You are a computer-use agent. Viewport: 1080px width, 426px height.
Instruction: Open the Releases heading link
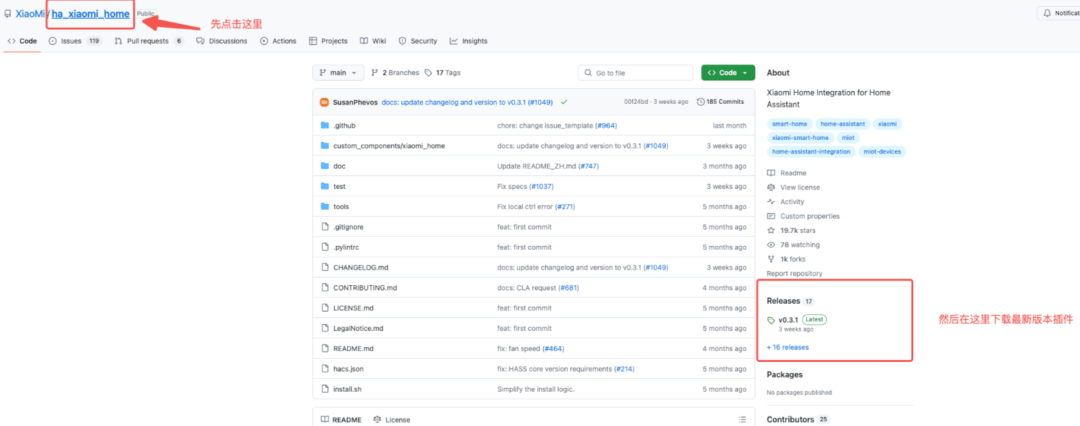tap(790, 301)
